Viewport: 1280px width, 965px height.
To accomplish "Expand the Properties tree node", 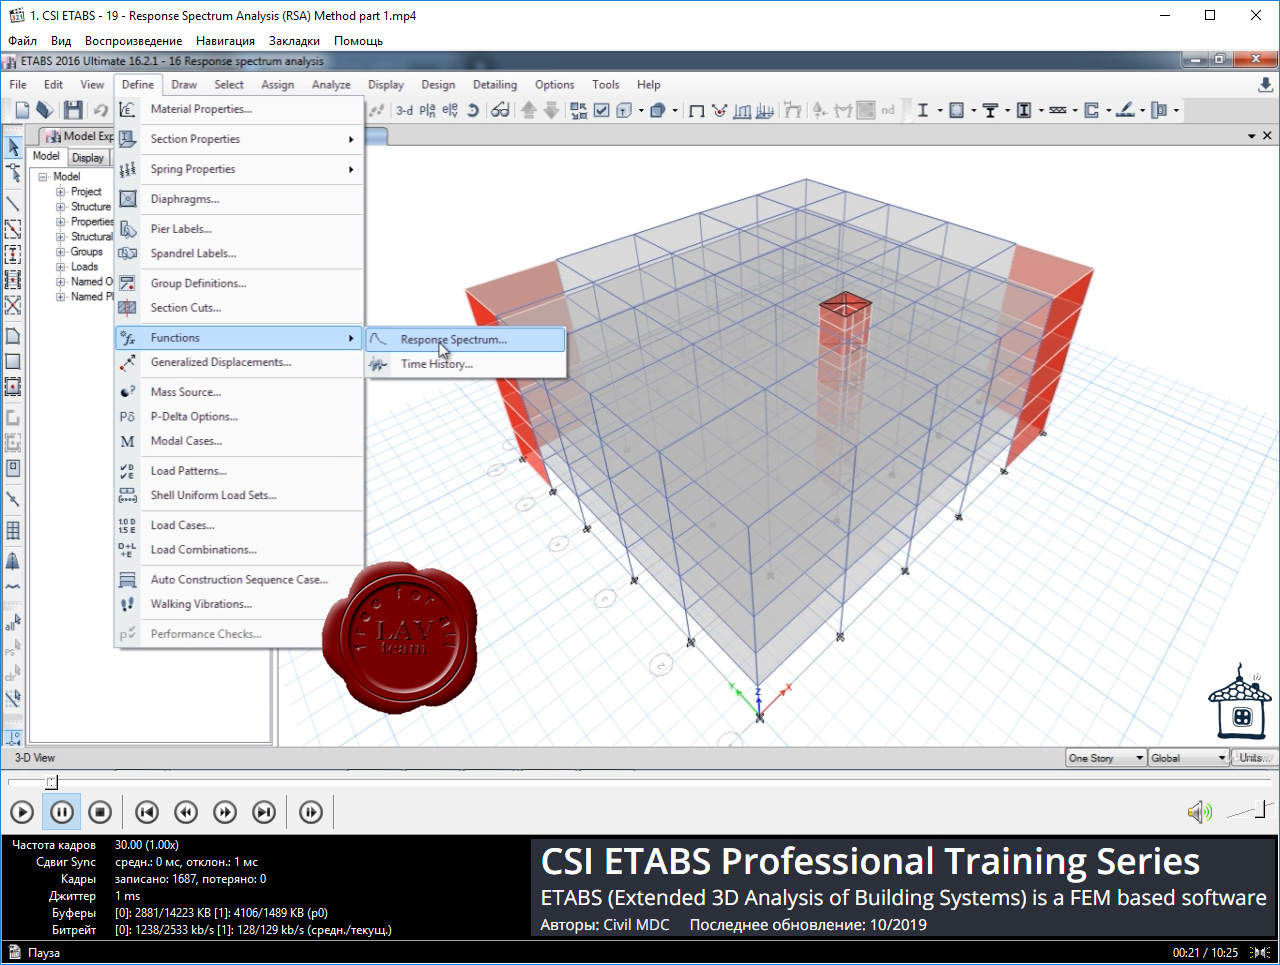I will (60, 222).
